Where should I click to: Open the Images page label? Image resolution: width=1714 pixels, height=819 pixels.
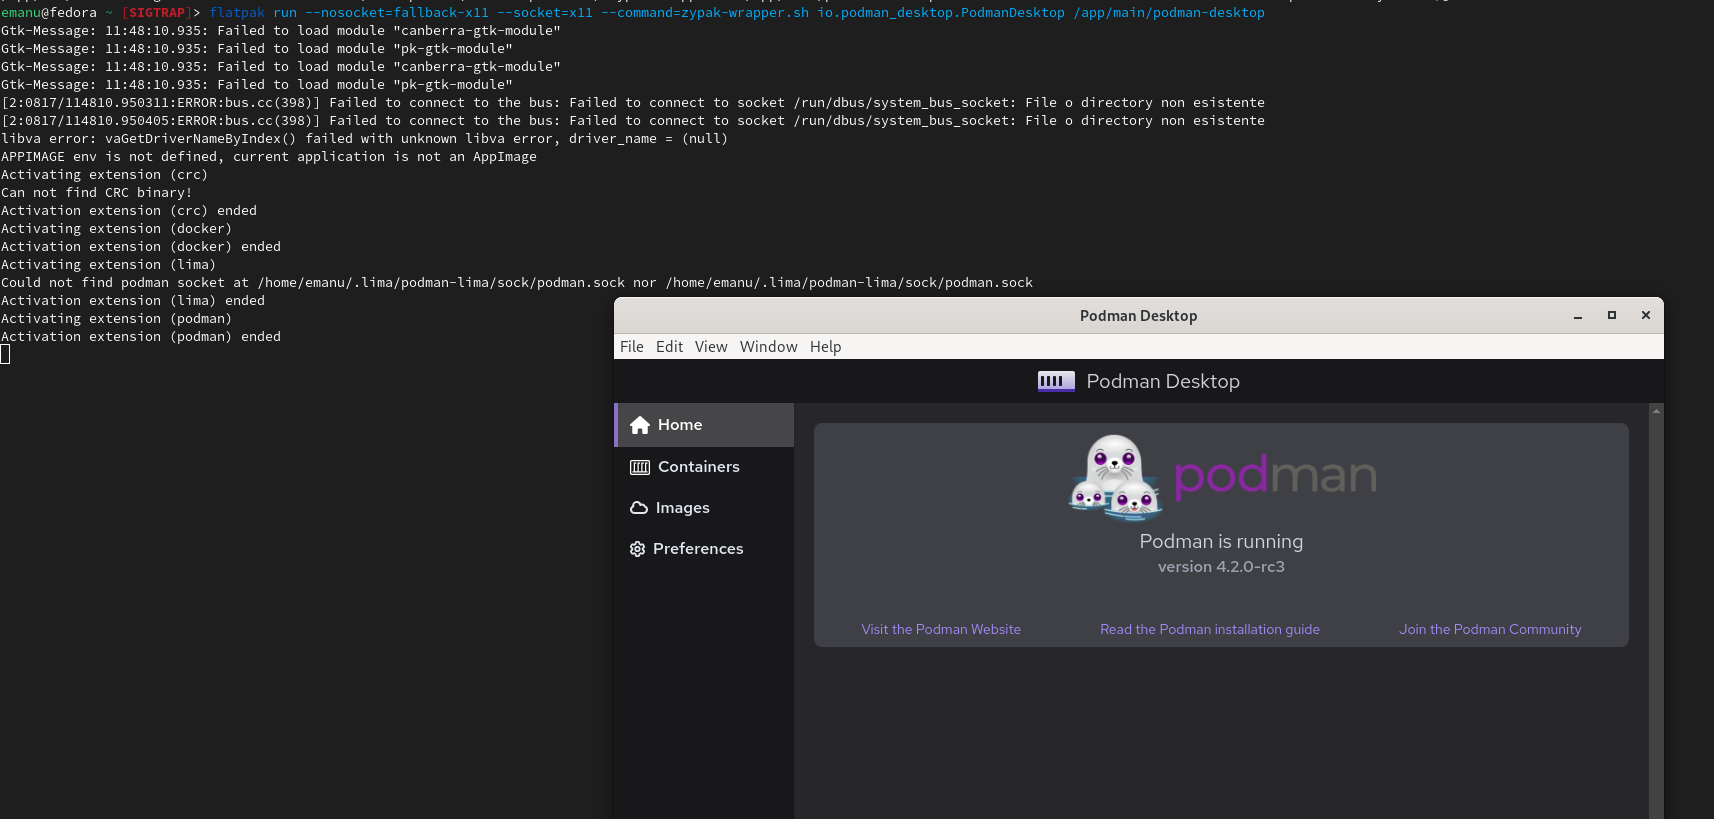(683, 508)
